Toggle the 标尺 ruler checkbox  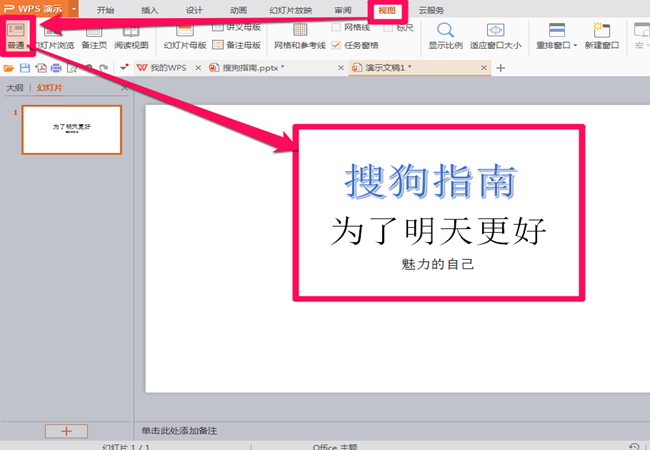point(388,28)
